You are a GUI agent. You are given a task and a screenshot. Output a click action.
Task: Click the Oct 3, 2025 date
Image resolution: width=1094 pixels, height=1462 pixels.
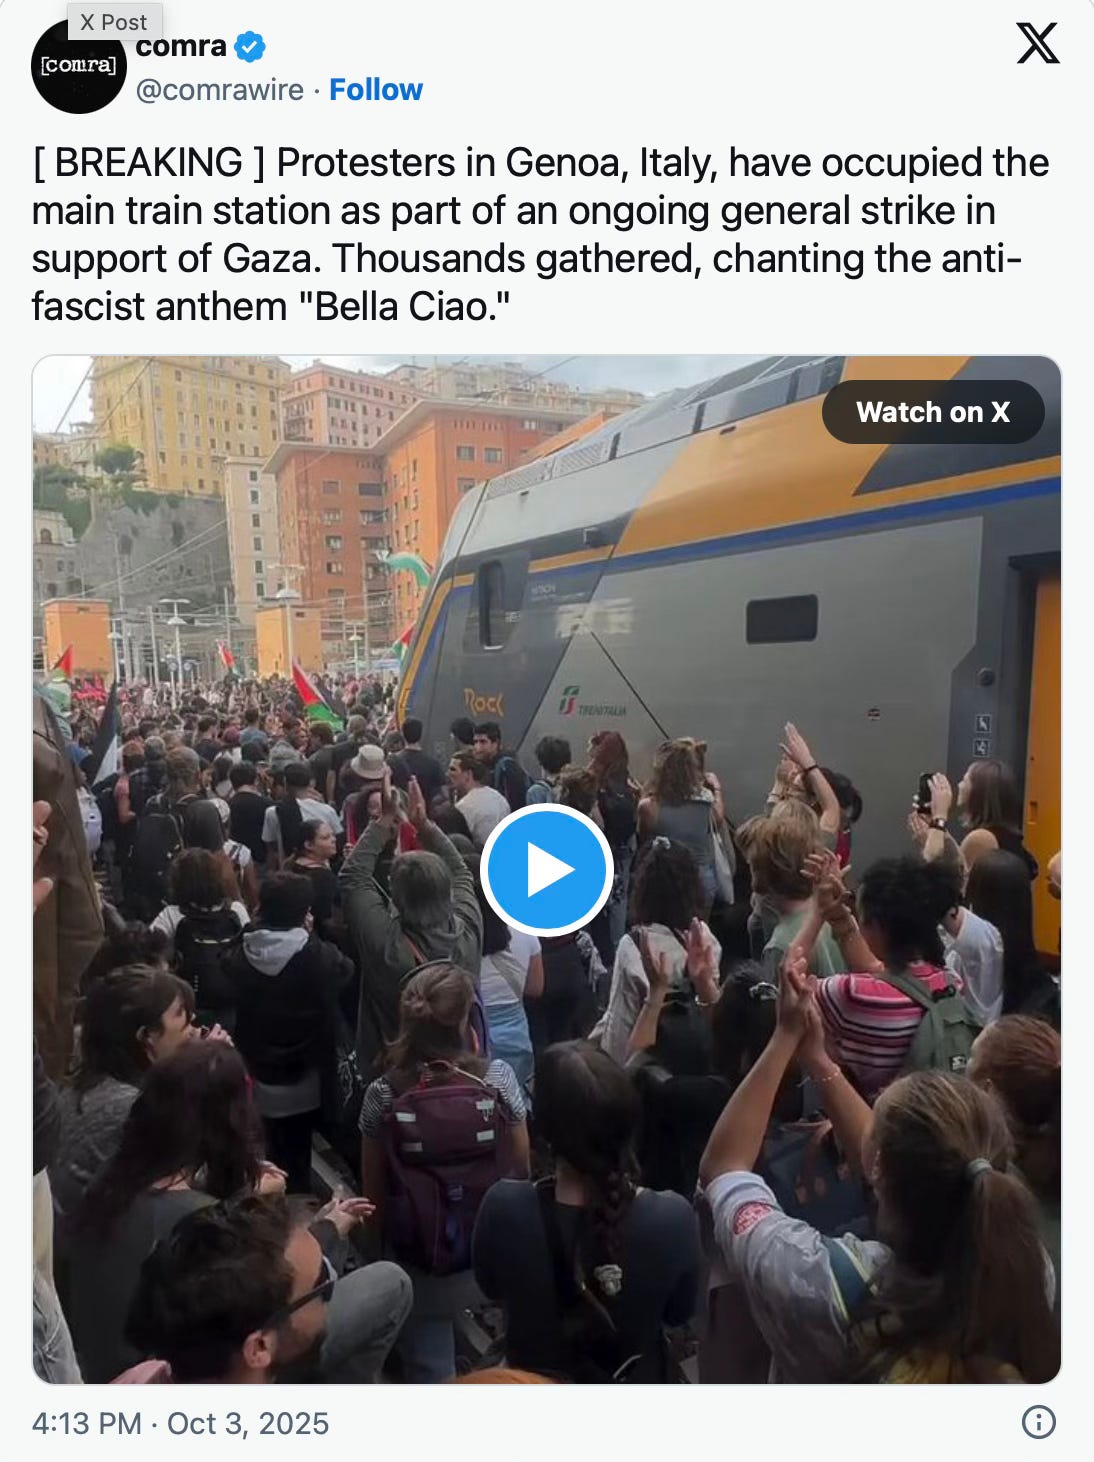point(248,1423)
